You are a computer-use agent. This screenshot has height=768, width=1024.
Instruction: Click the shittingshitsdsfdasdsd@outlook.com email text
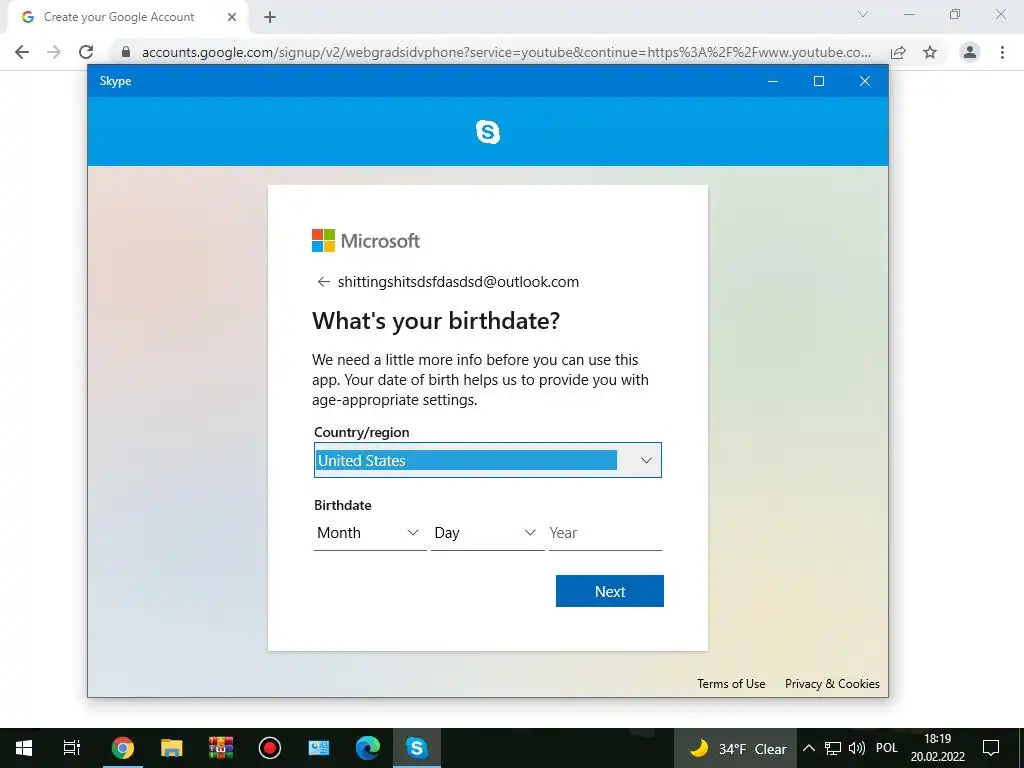click(x=458, y=281)
